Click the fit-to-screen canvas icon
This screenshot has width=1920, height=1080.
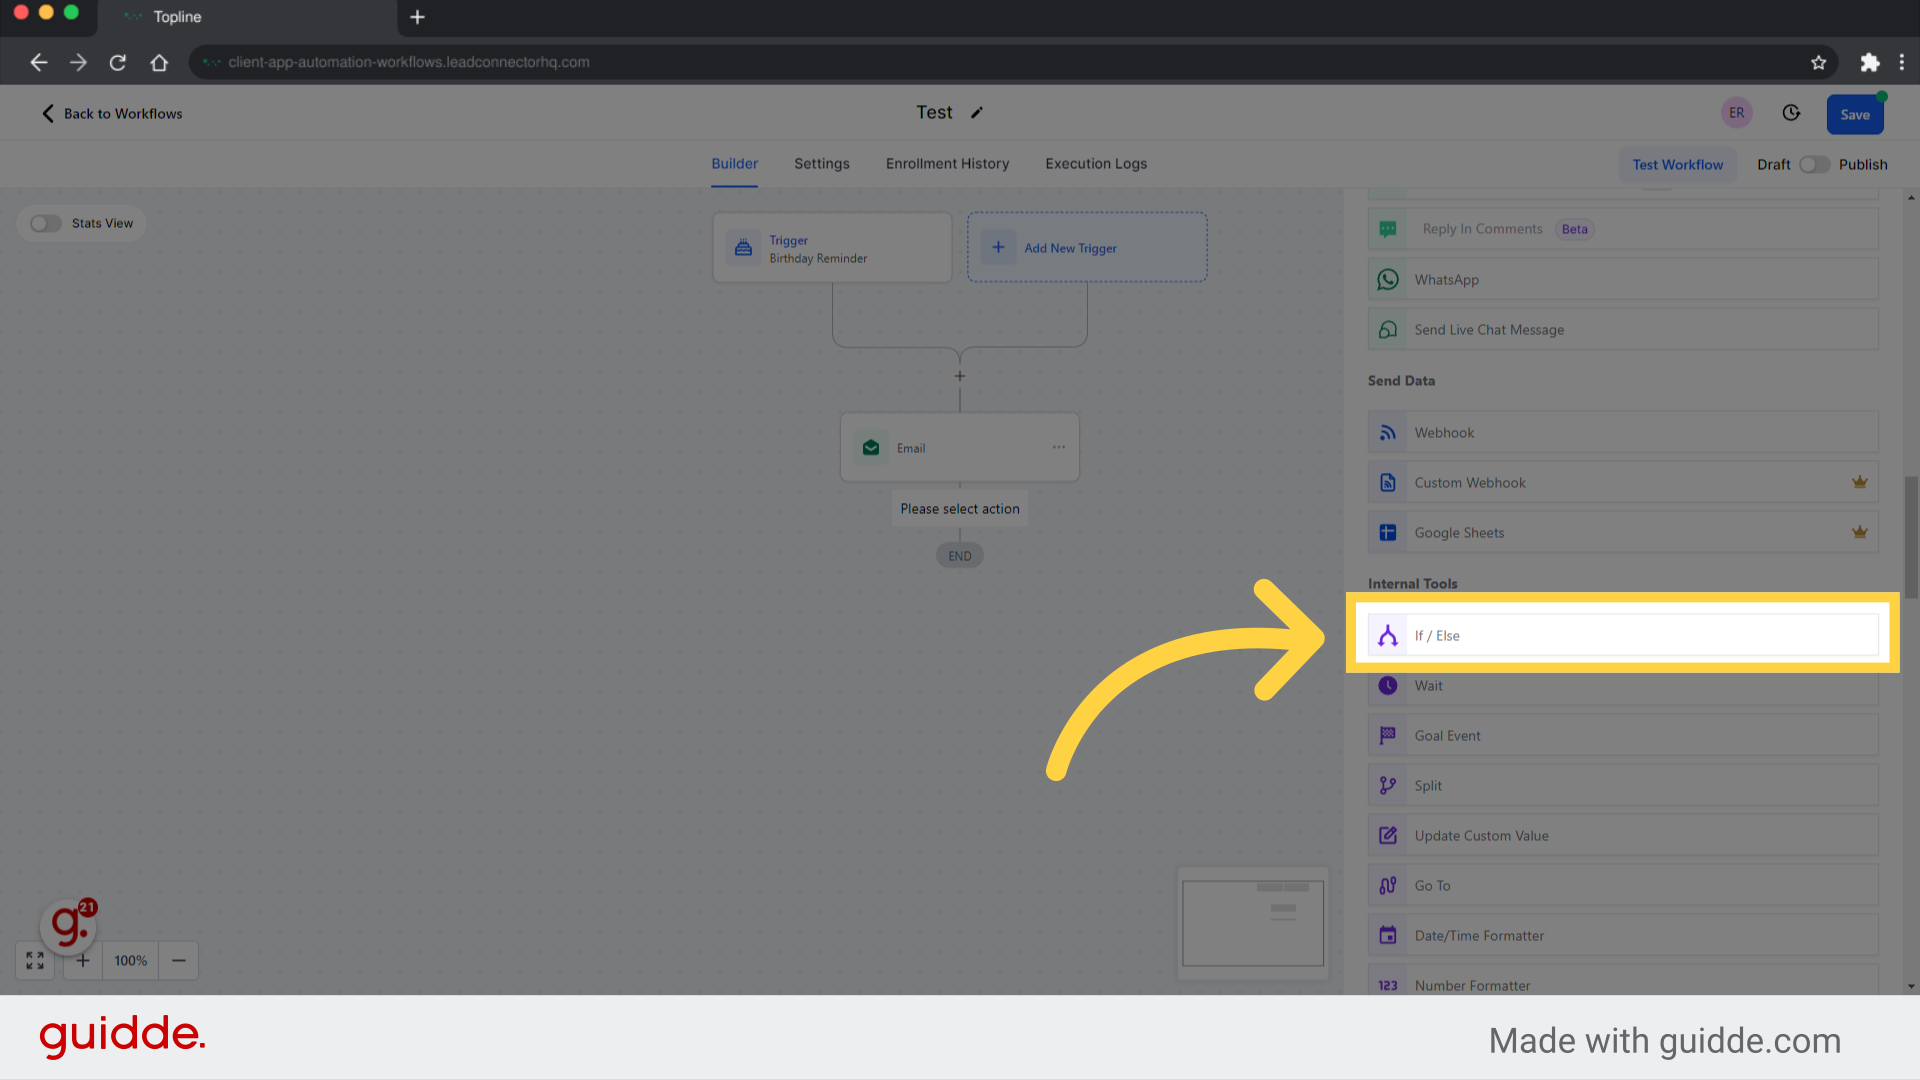pyautogui.click(x=35, y=961)
